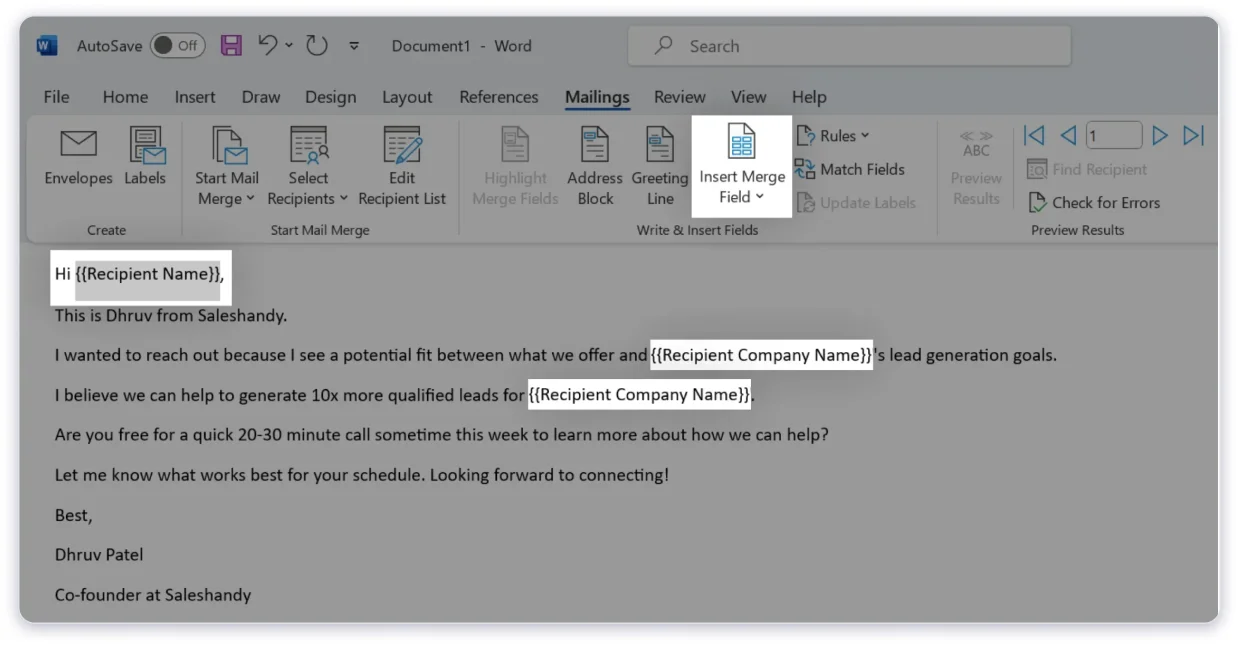Viewport: 1239px width, 646px height.
Task: Click the 'Let me know what works best' line
Action: coord(362,475)
